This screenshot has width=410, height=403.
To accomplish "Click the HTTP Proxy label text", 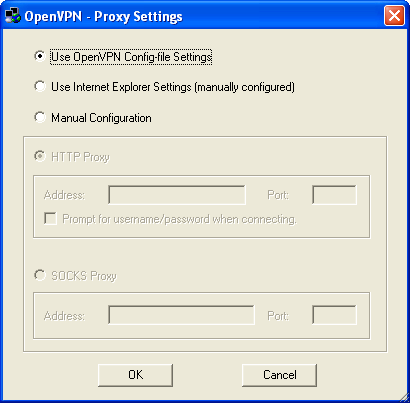I will [80, 157].
